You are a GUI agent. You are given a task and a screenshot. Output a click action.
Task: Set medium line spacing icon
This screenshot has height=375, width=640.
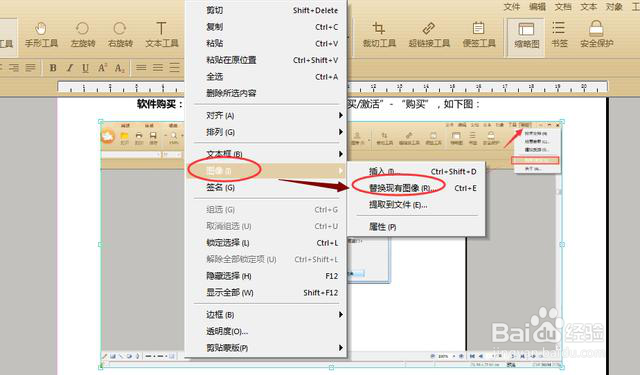[x=158, y=68]
